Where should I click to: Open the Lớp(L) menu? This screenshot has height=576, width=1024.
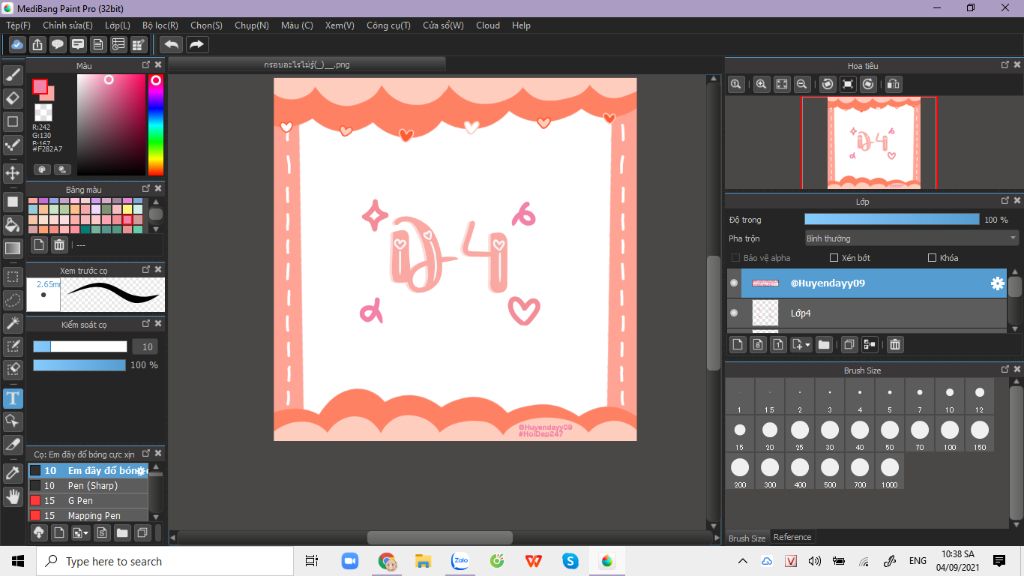118,25
